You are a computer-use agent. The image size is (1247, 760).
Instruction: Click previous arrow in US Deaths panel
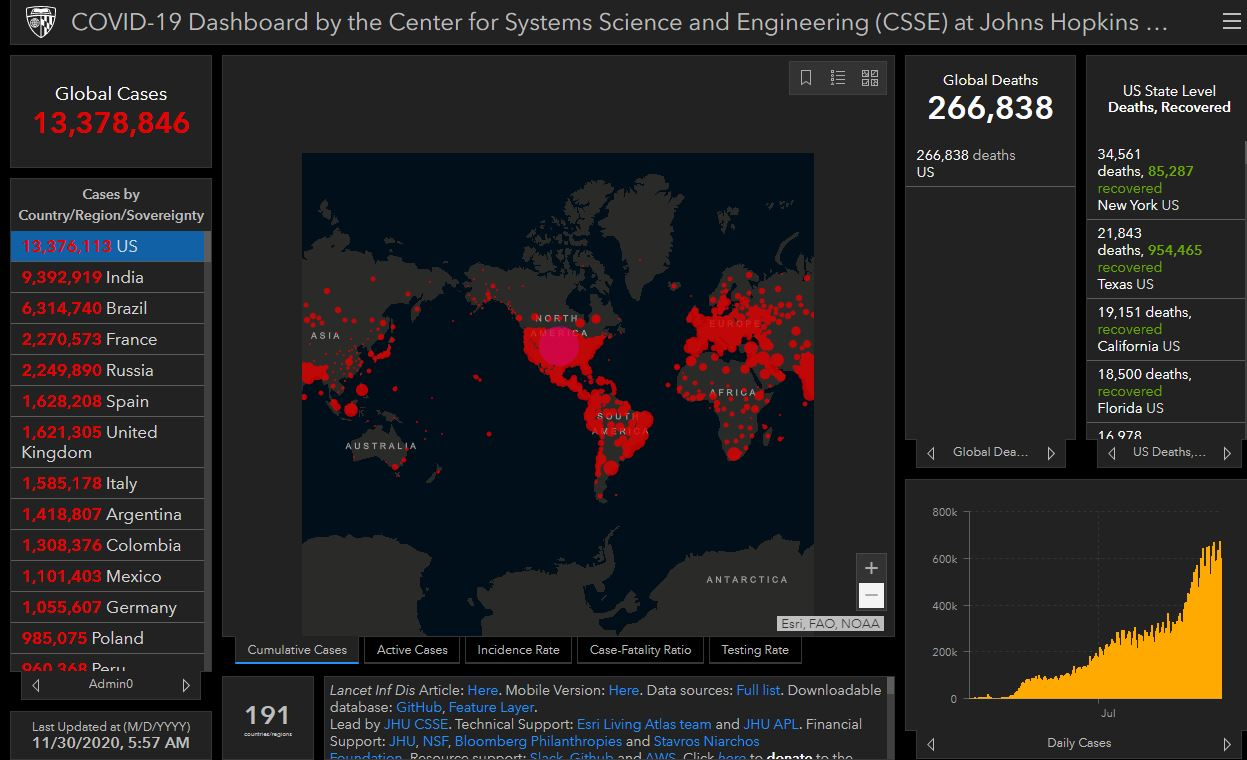pyautogui.click(x=1112, y=453)
